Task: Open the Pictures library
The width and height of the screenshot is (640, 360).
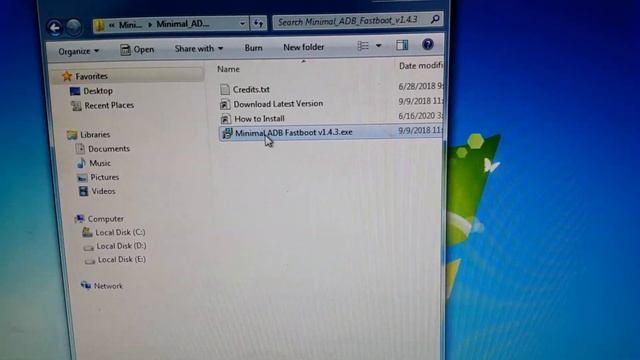Action: [x=104, y=177]
